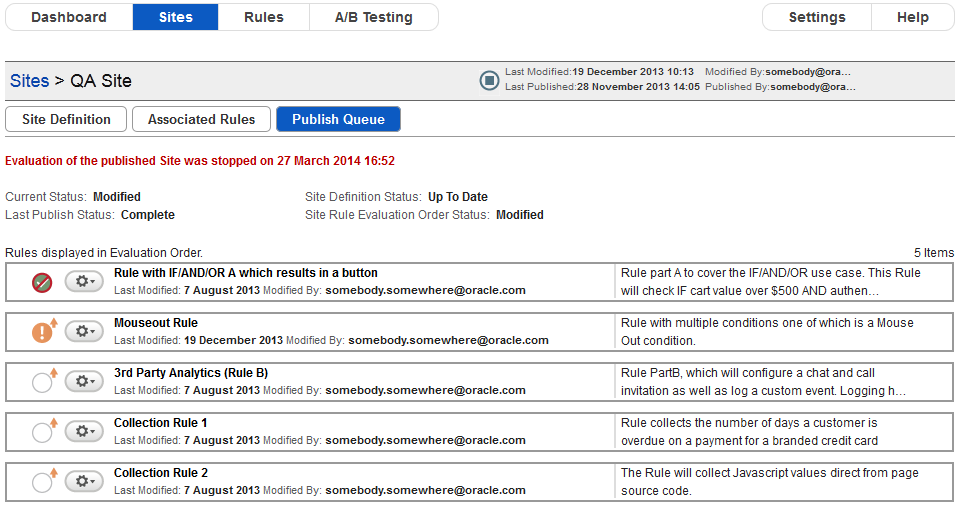This screenshot has width=957, height=505.
Task: Switch to Site Definition sub-tab
Action: pyautogui.click(x=66, y=119)
